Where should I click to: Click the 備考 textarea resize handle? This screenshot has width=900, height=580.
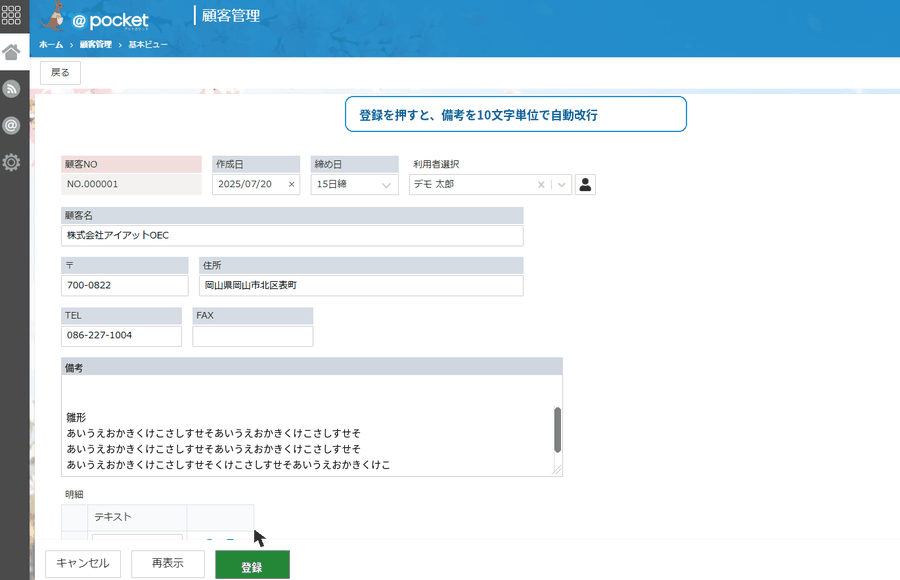tap(557, 470)
